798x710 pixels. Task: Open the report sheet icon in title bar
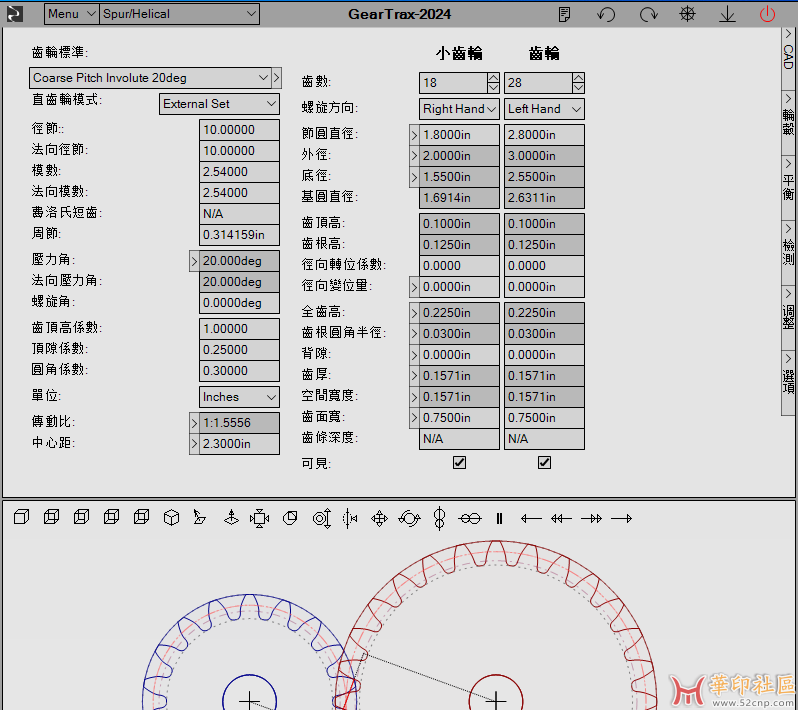click(564, 14)
